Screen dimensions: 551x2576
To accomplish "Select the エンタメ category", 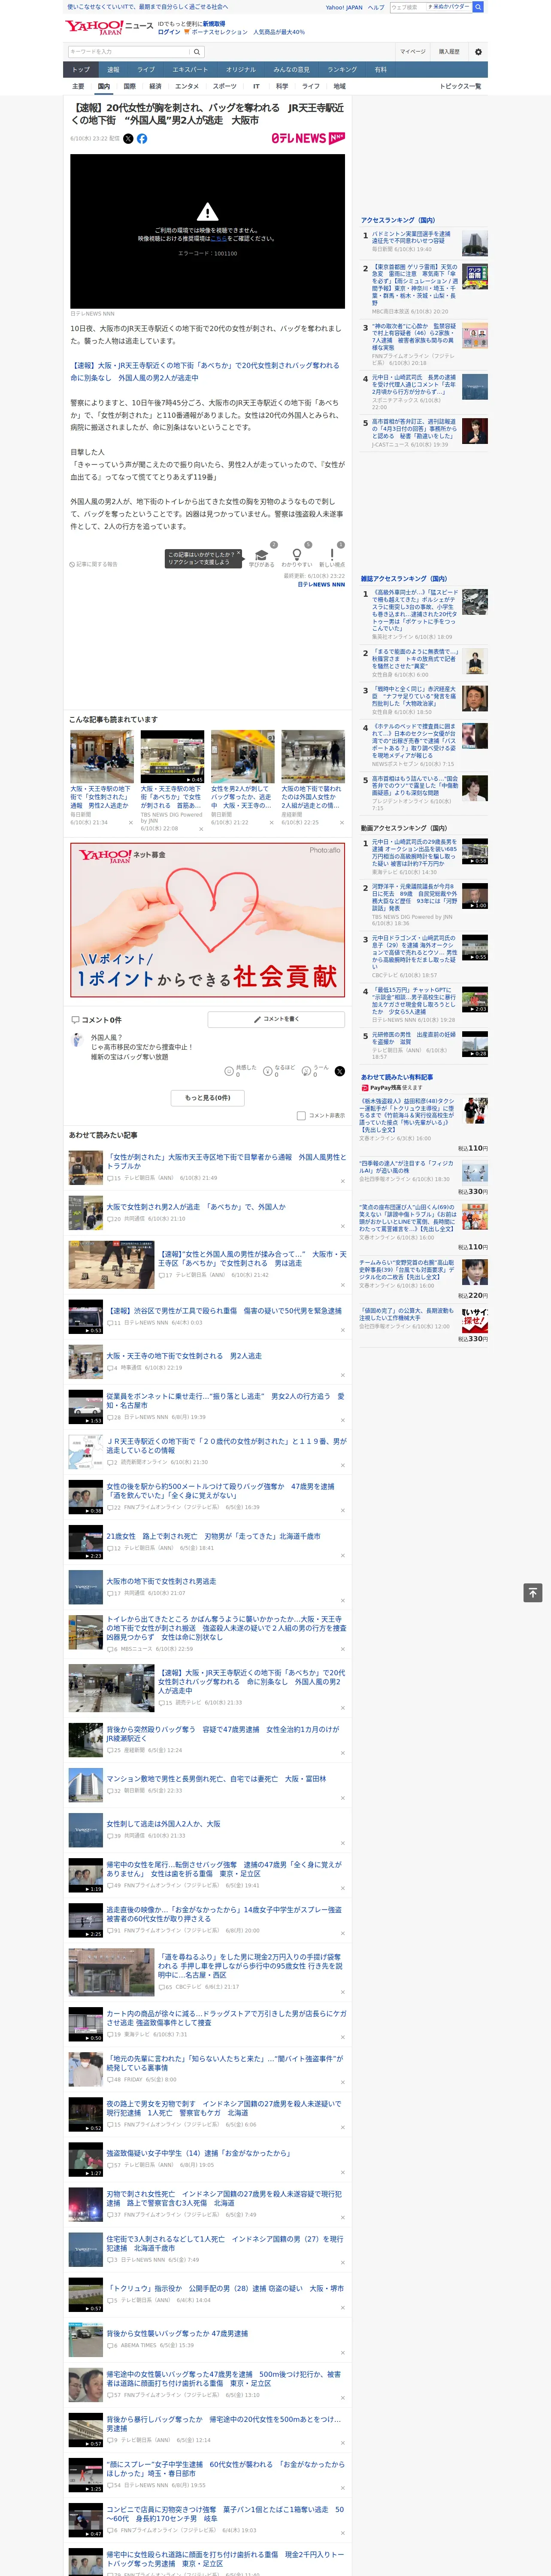I will tap(187, 86).
